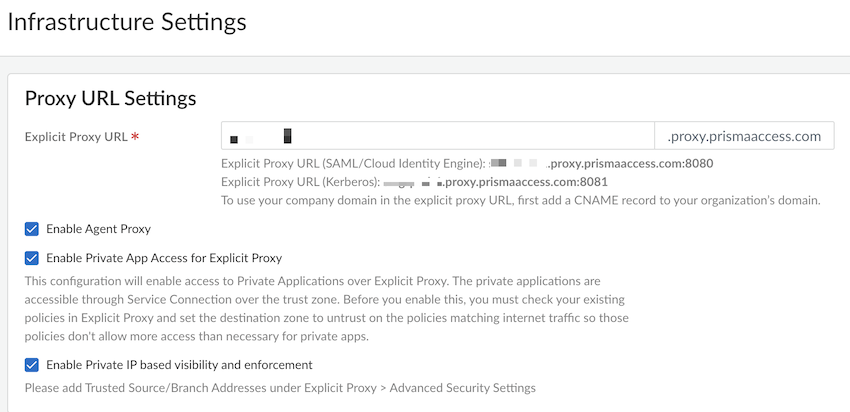850x412 pixels.
Task: Click the Proxy URL Settings section heading
Action: [110, 98]
